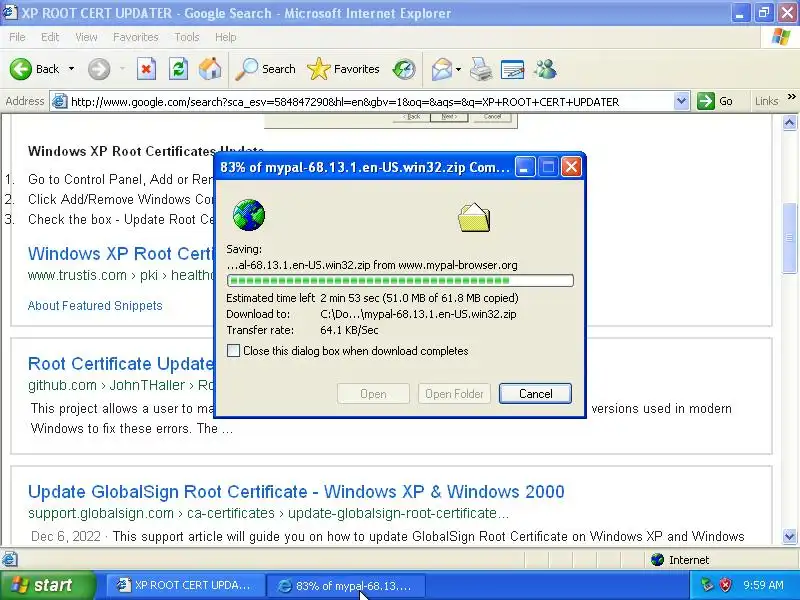Click the Go button beside address bar
Image resolution: width=800 pixels, height=600 pixels.
715,101
